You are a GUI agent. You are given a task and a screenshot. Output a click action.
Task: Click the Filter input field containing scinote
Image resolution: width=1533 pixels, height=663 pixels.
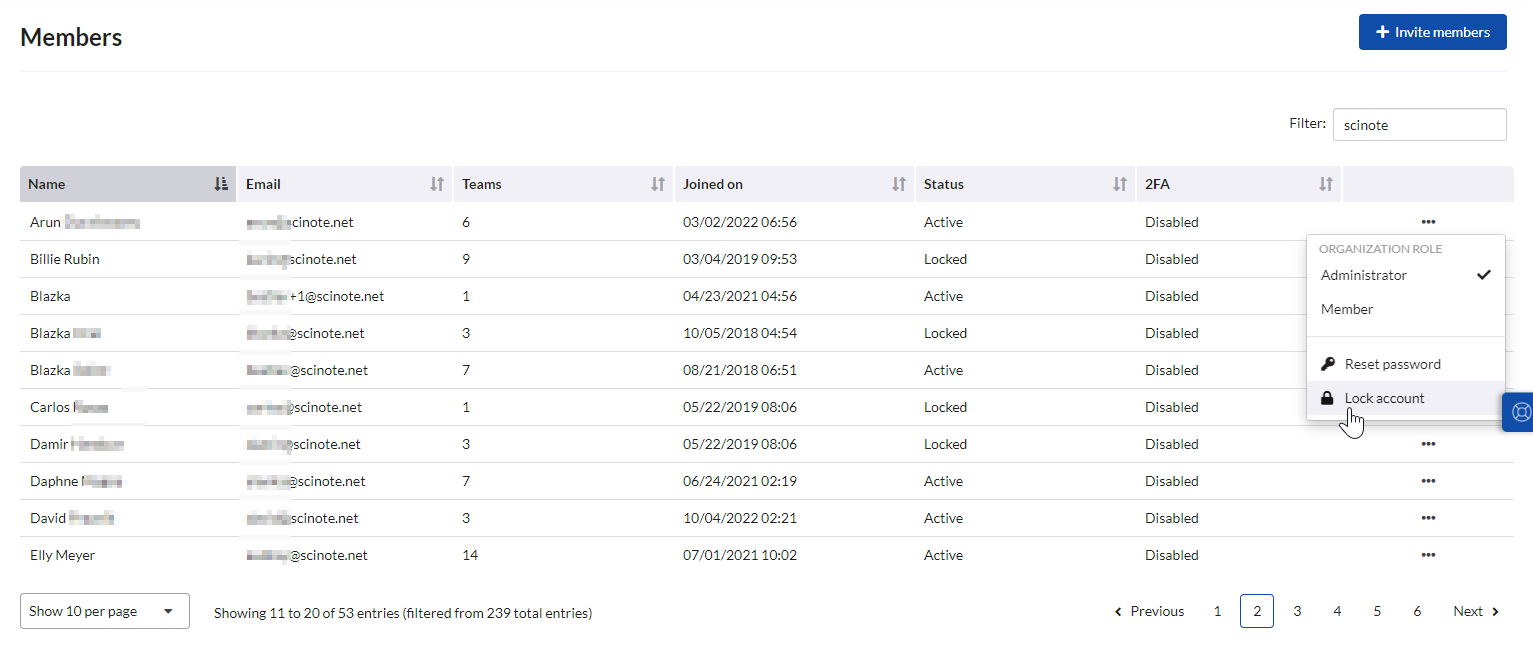(1419, 125)
